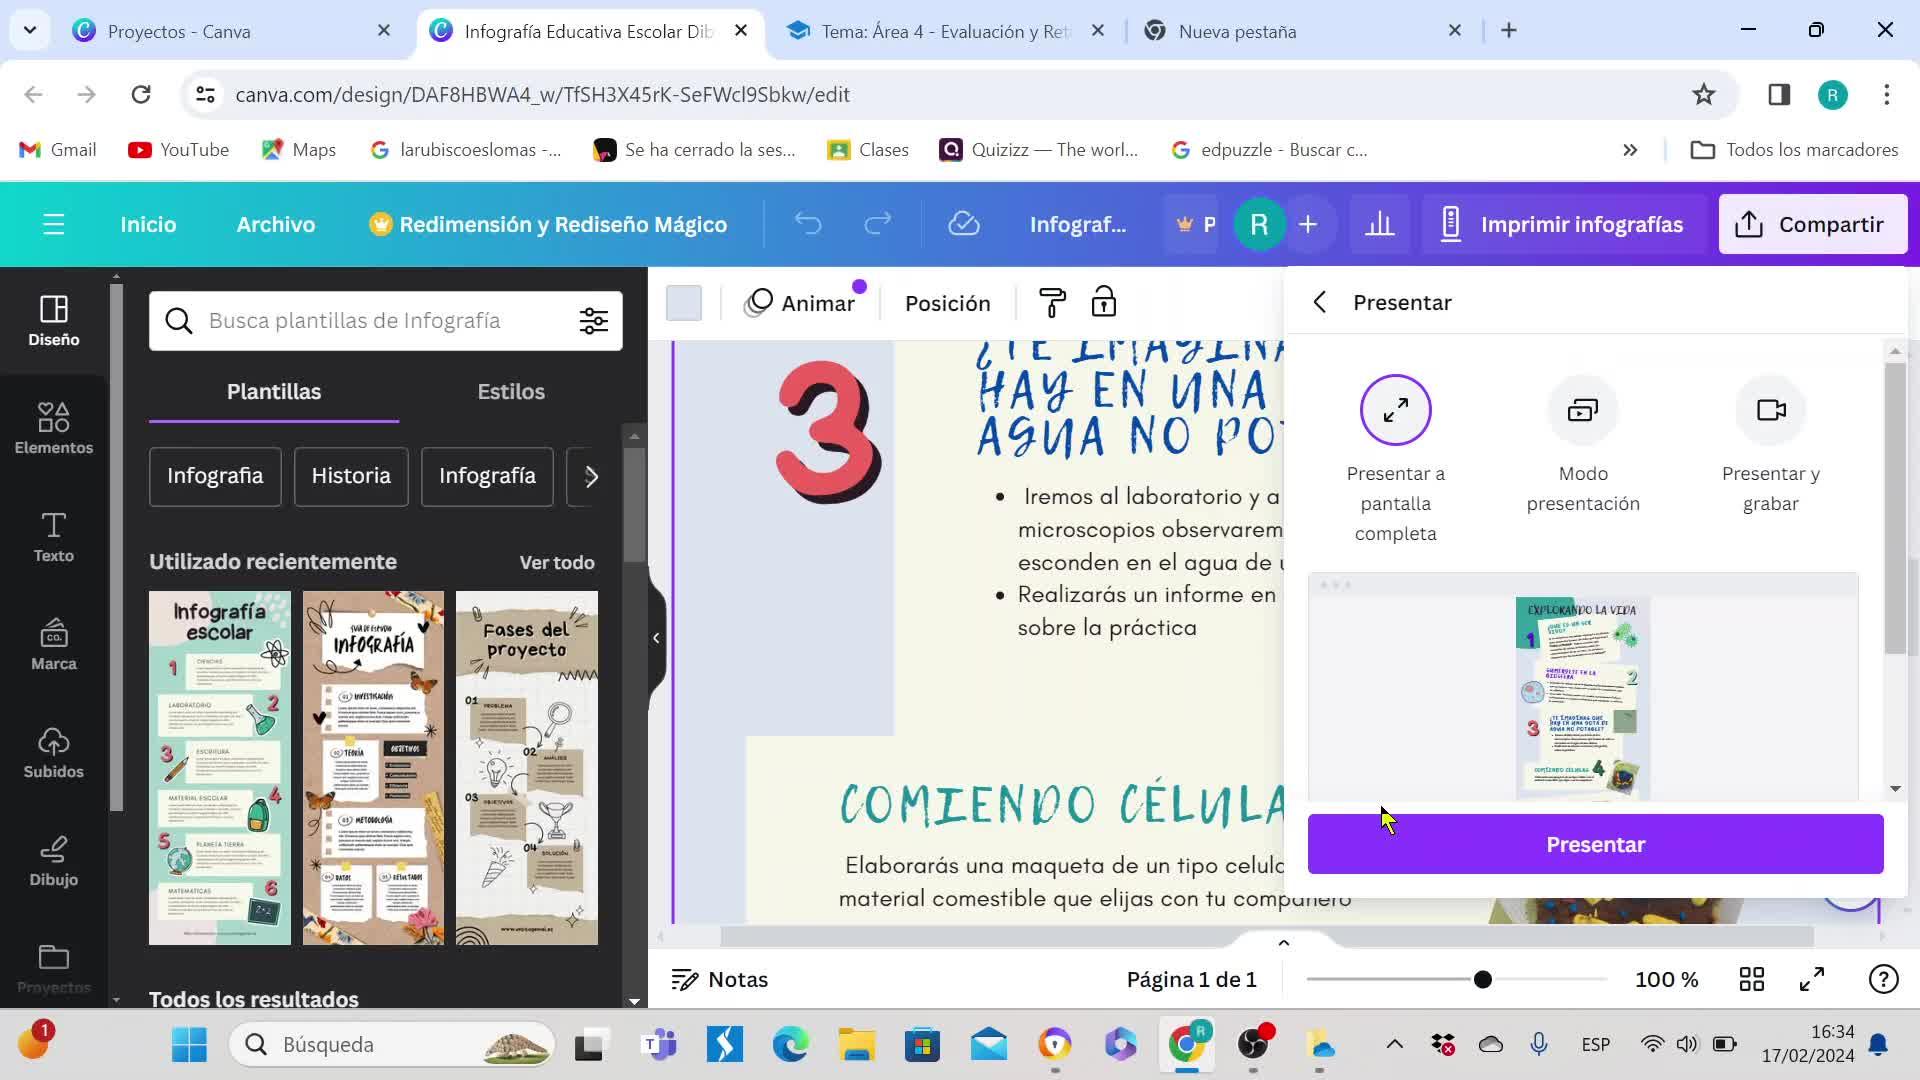Click the zoom slider handle

pos(1482,979)
